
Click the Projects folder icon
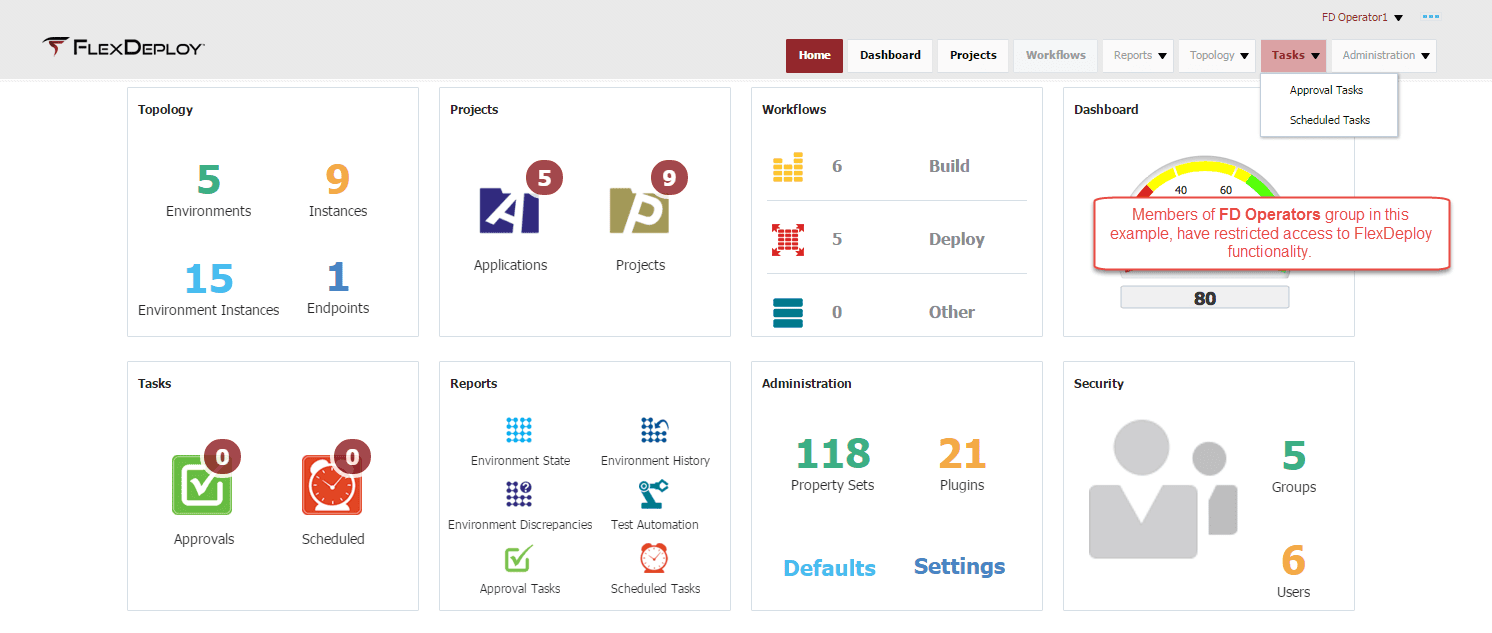point(639,210)
